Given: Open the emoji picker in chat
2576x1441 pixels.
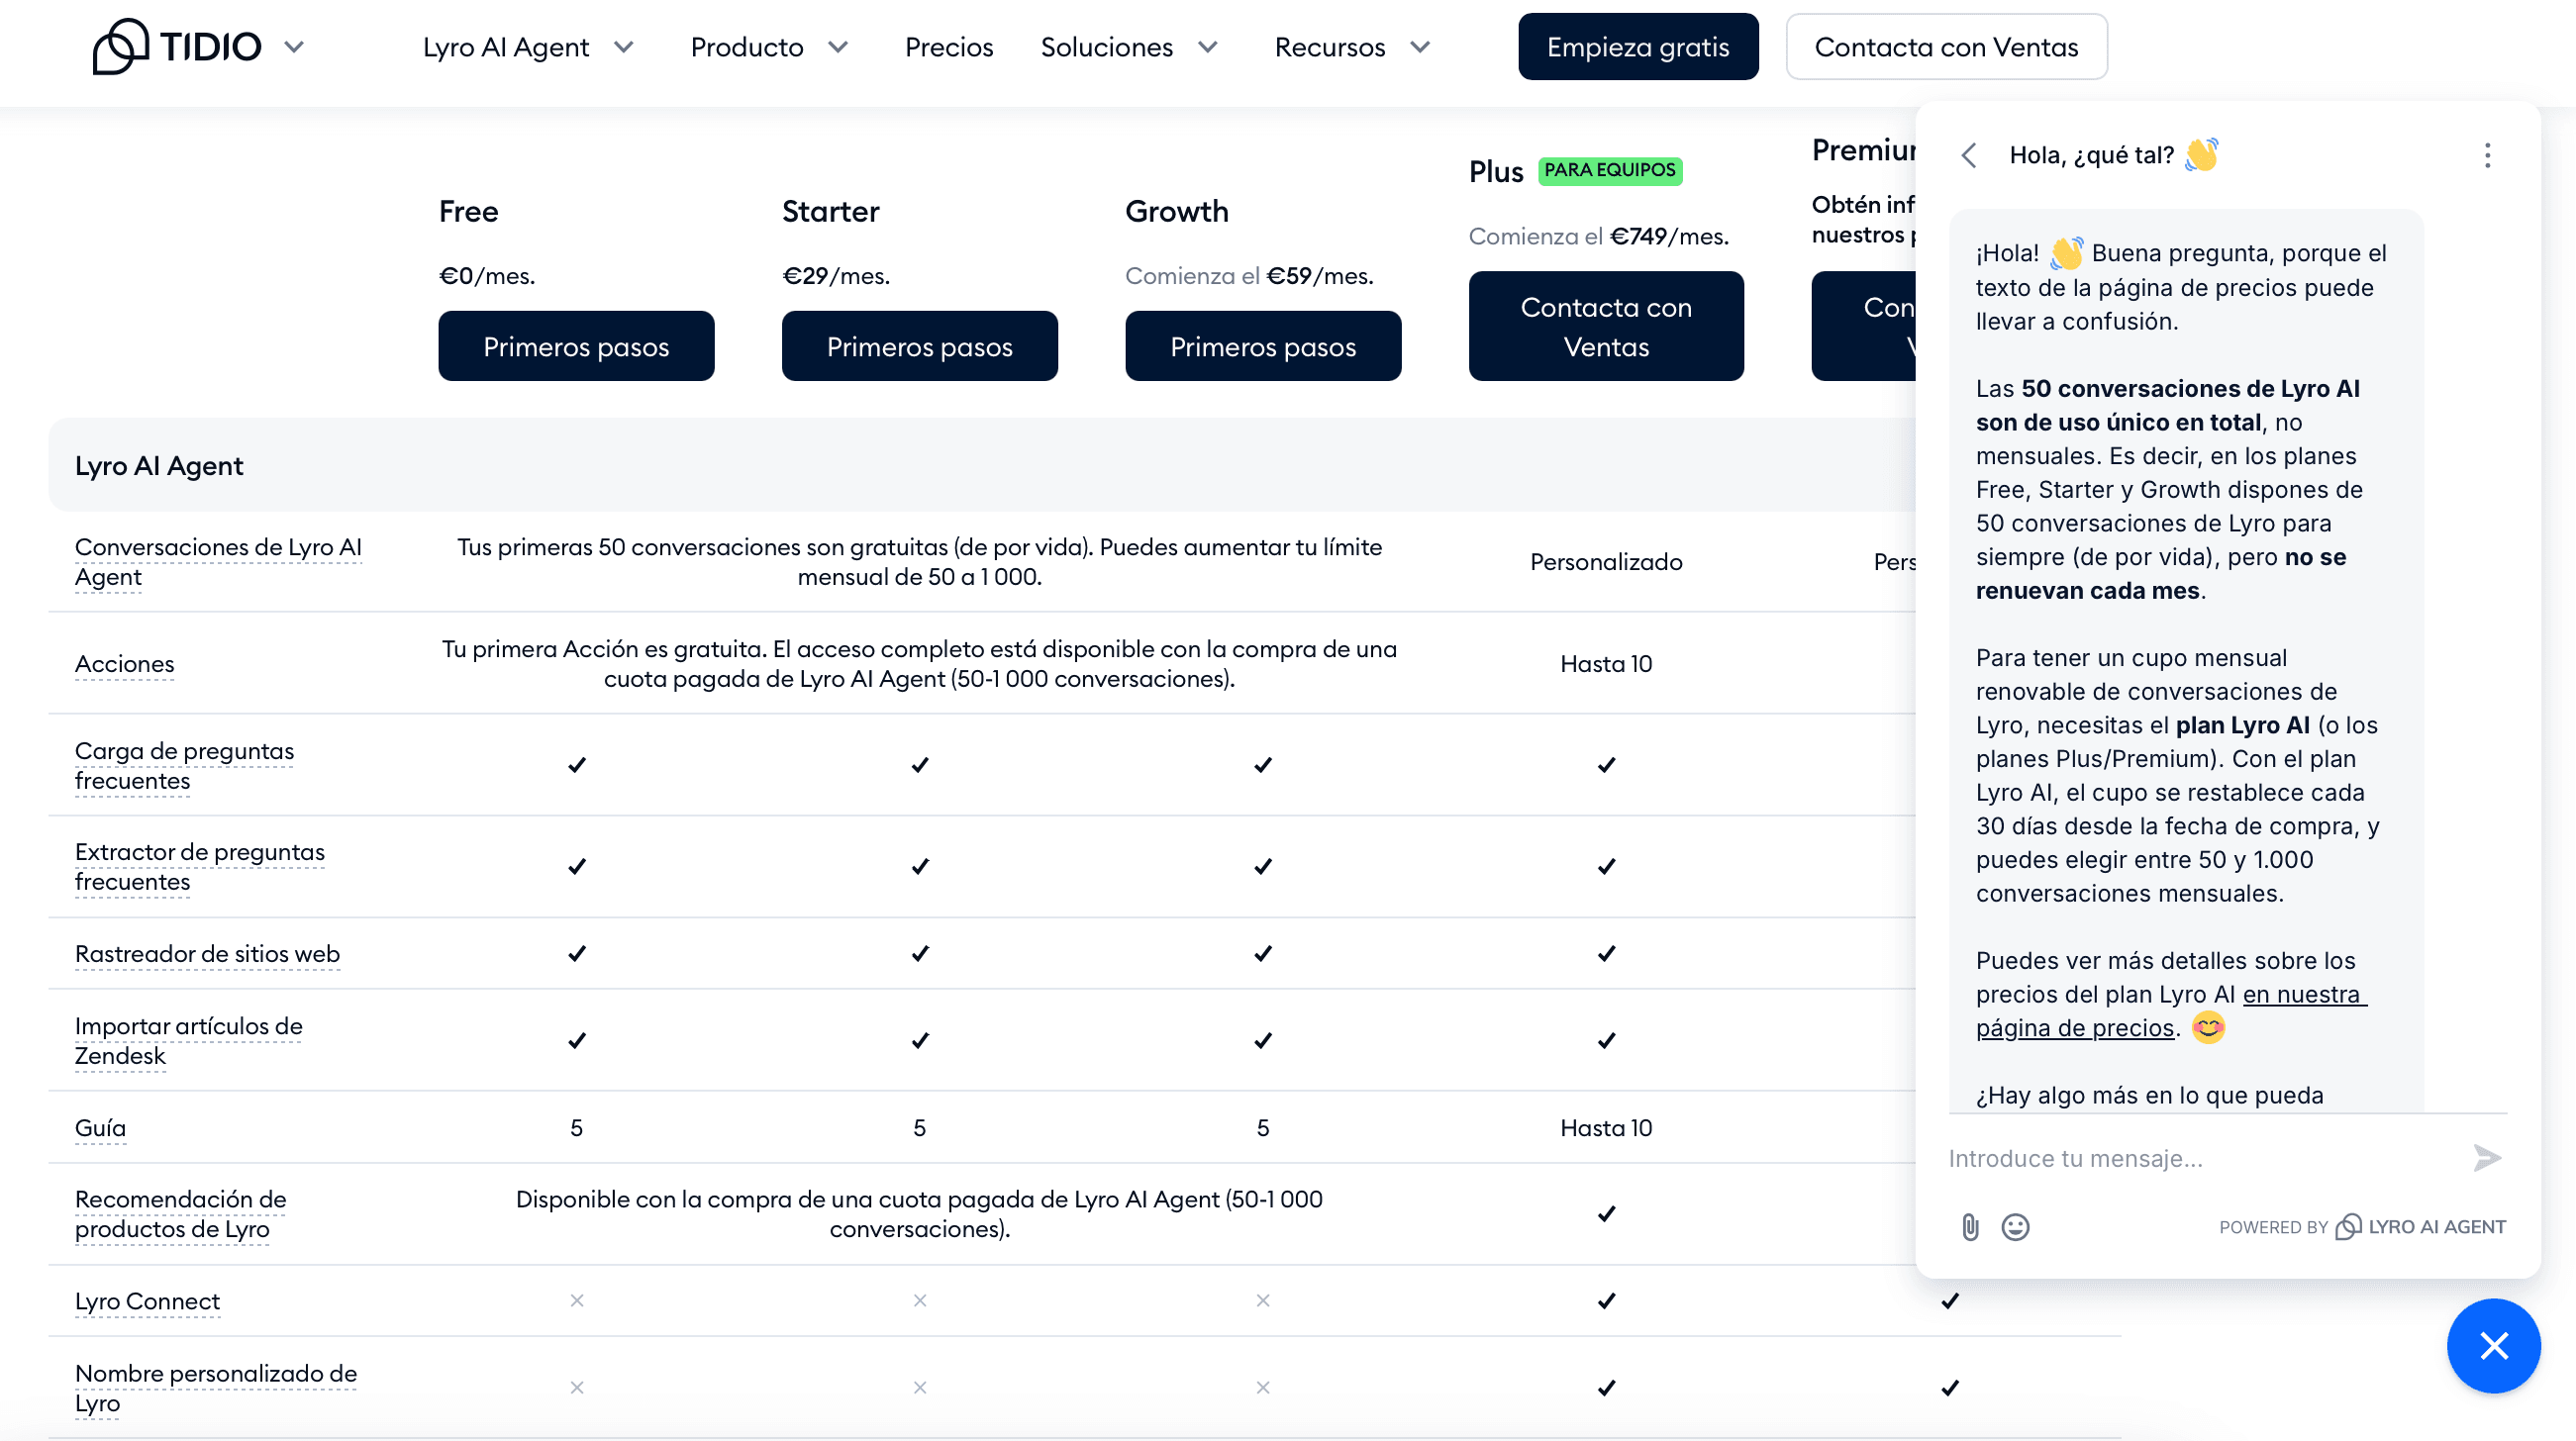Looking at the screenshot, I should (2015, 1227).
